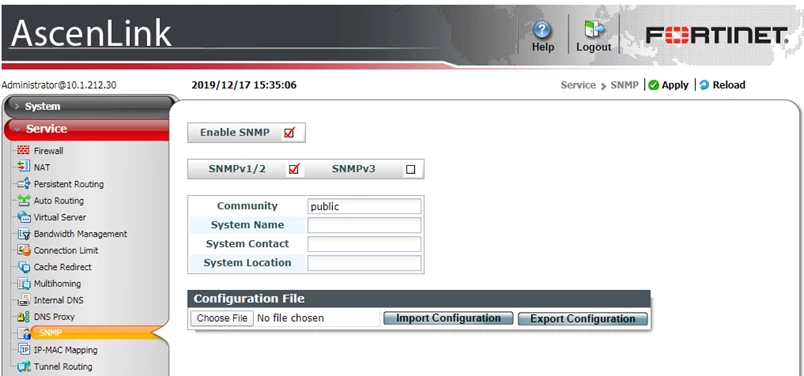Click the System Contact input field
Screen dimensions: 804x376
click(x=364, y=244)
